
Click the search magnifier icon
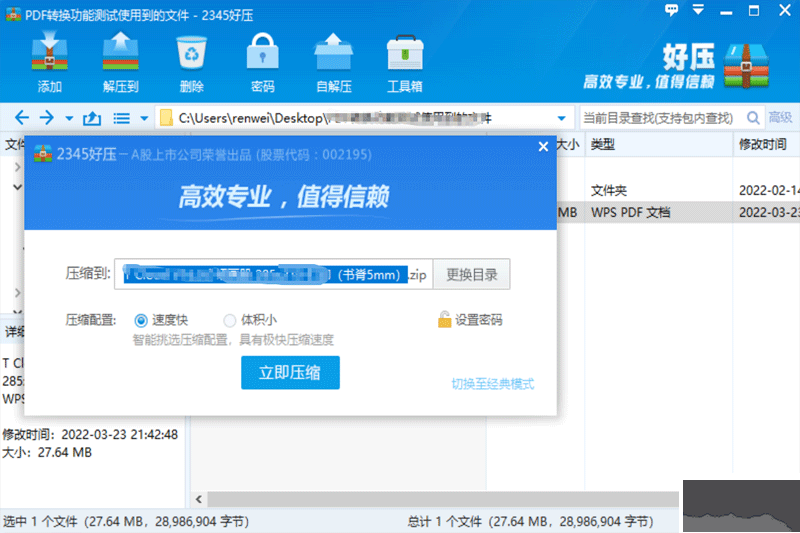753,118
